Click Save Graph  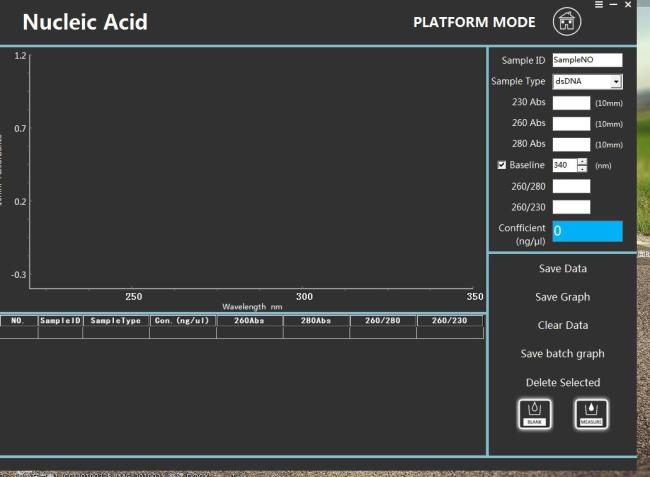click(562, 297)
